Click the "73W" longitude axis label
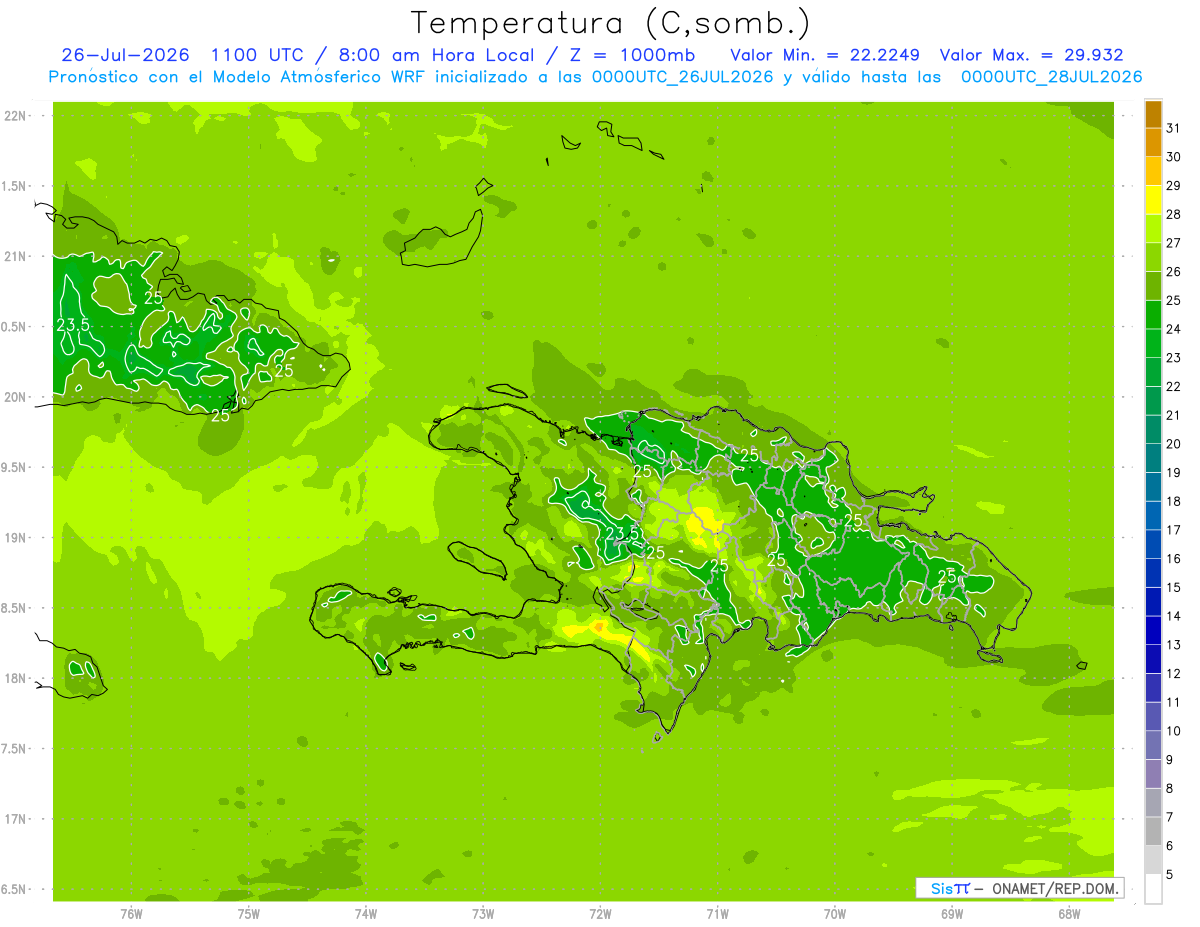 483,913
